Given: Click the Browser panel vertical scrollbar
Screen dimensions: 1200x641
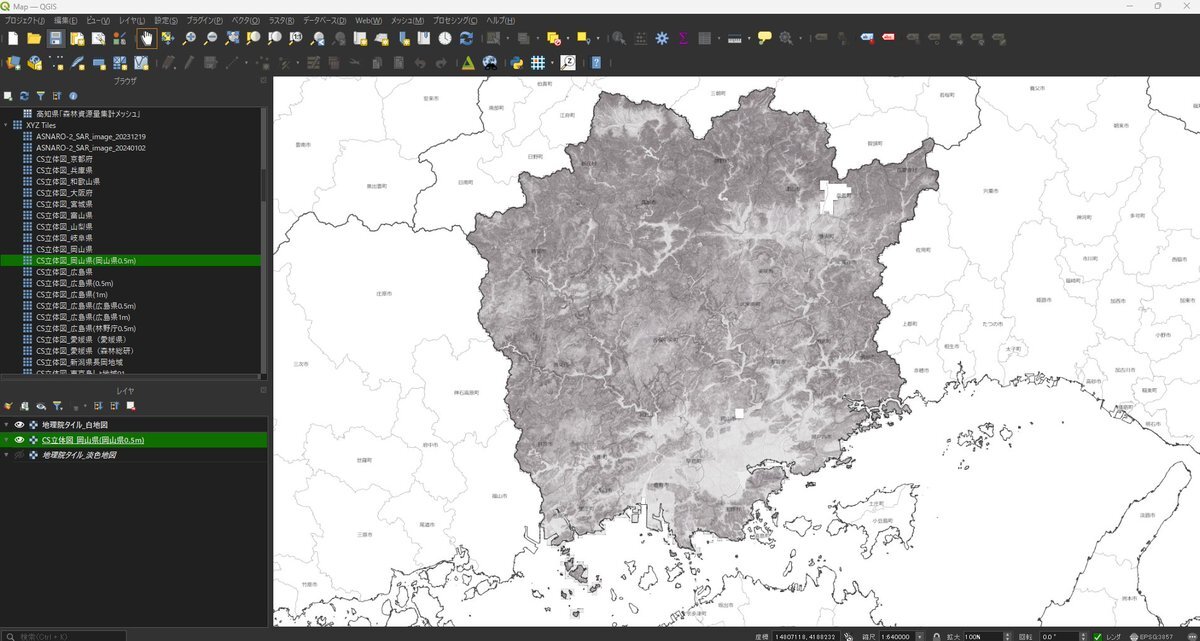Looking at the screenshot, I should (264, 240).
